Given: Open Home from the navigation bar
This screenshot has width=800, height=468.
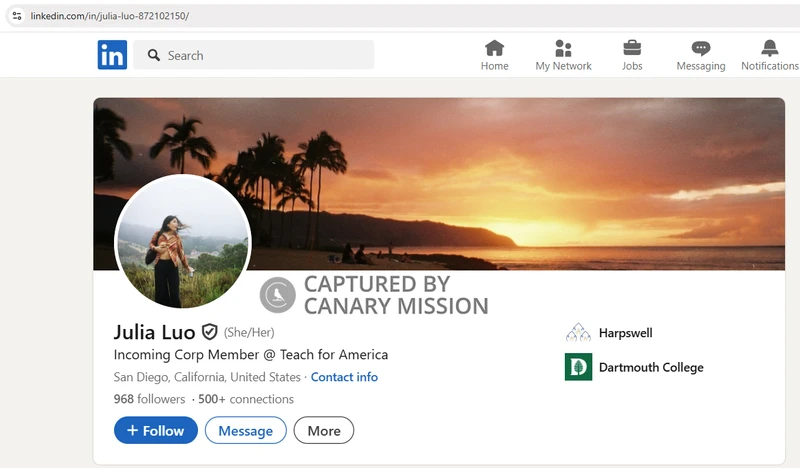Looking at the screenshot, I should pos(494,55).
